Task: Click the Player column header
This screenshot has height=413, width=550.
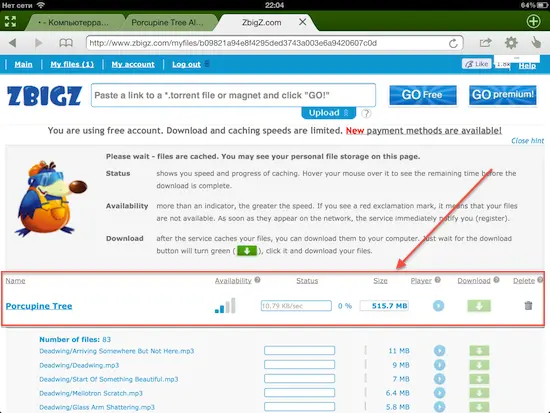Action: (x=421, y=281)
